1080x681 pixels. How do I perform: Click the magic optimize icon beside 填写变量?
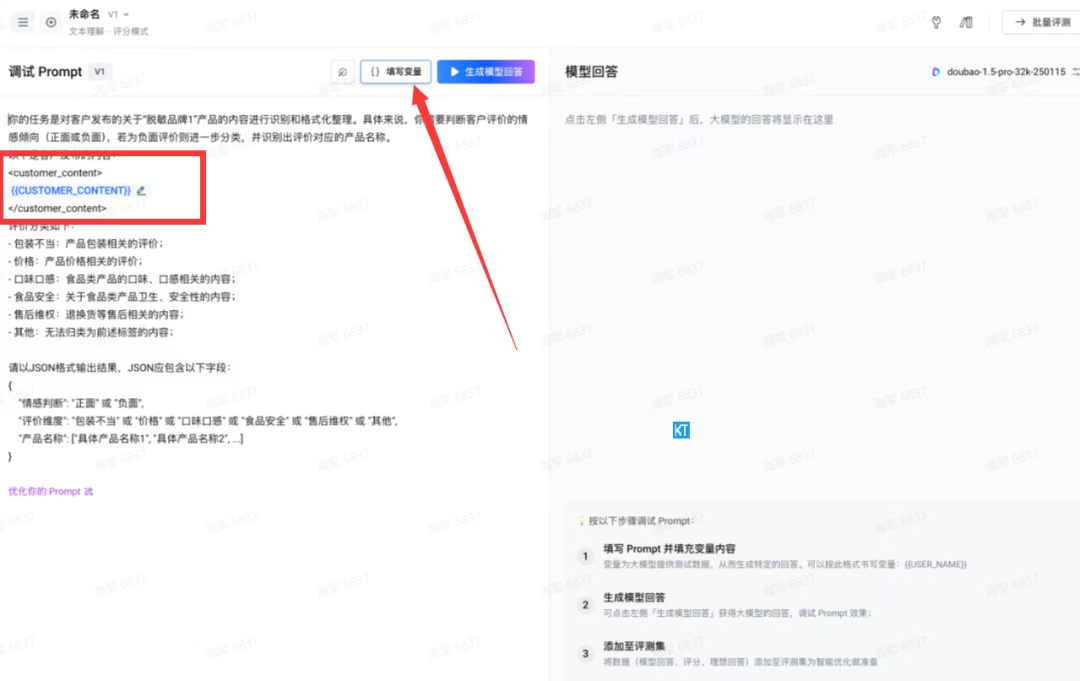342,72
